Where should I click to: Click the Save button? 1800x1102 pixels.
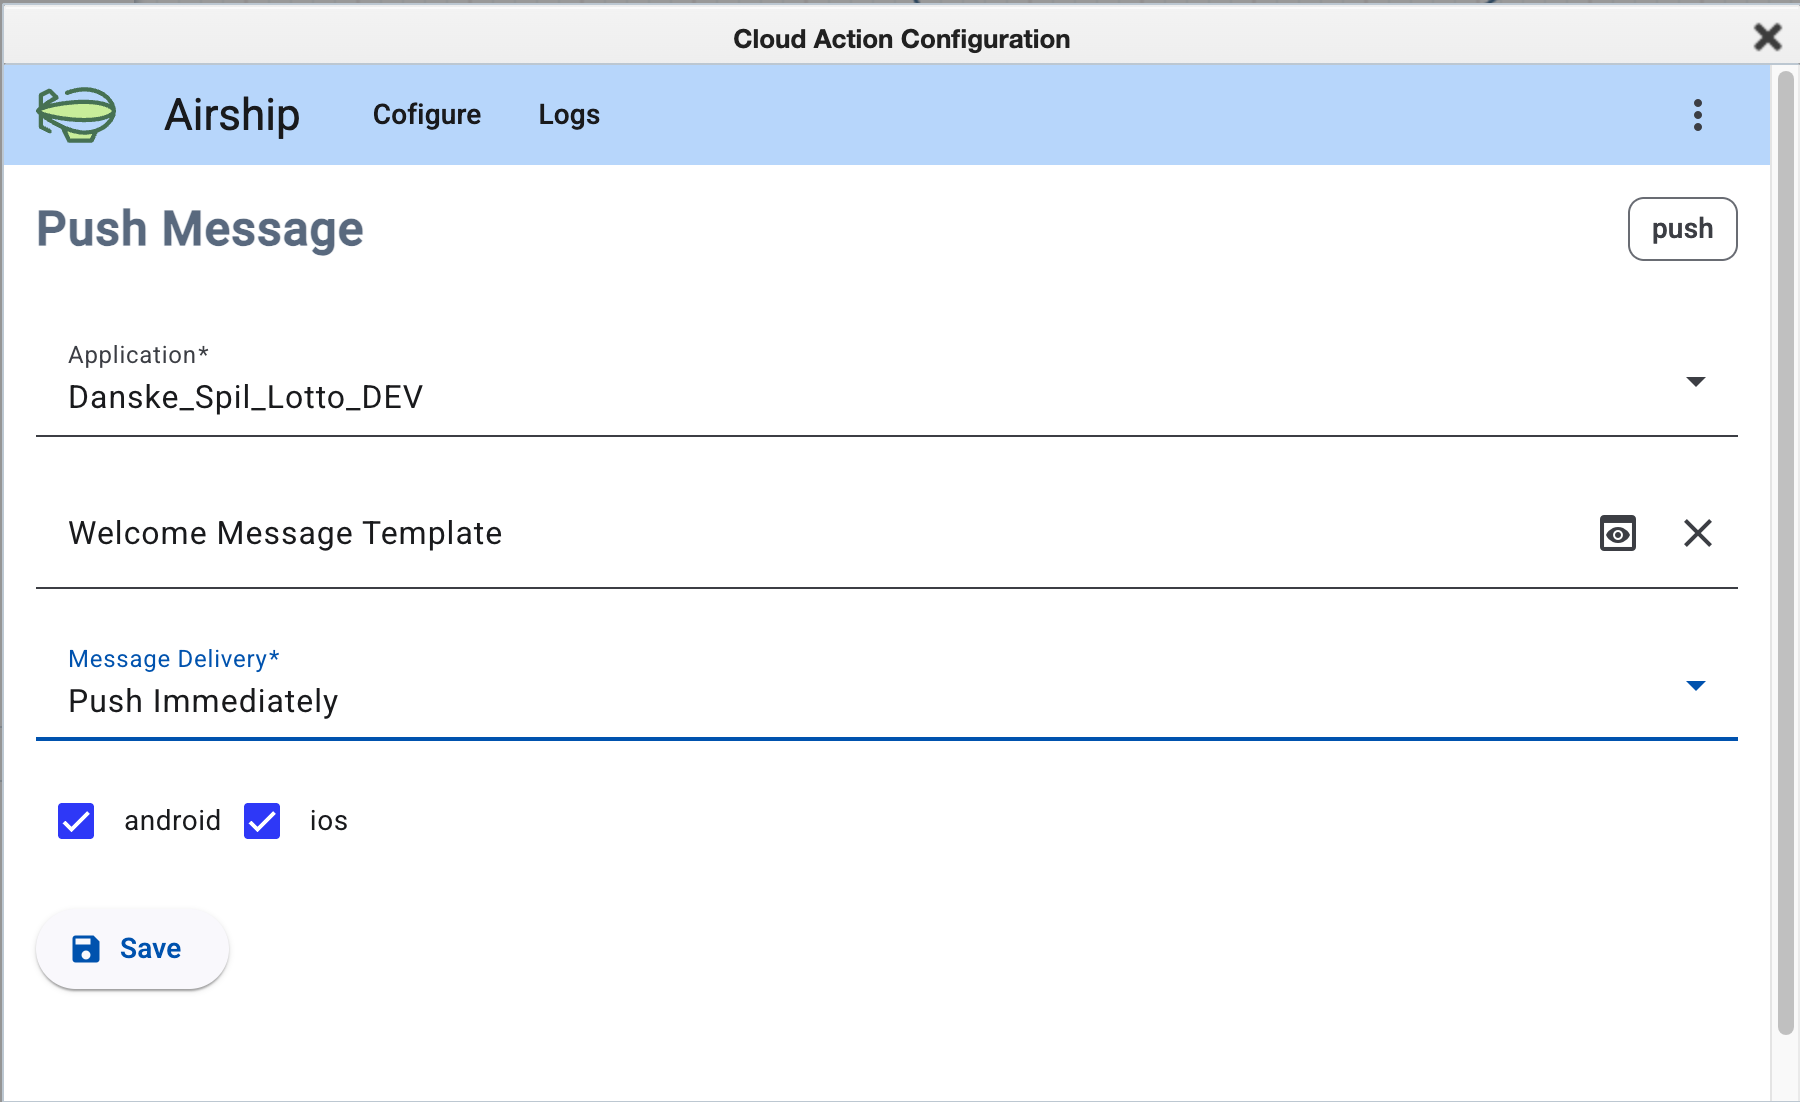tap(132, 948)
